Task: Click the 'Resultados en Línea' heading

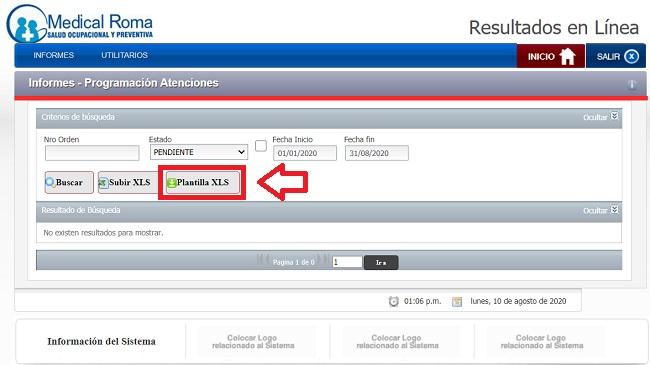Action: coord(554,28)
